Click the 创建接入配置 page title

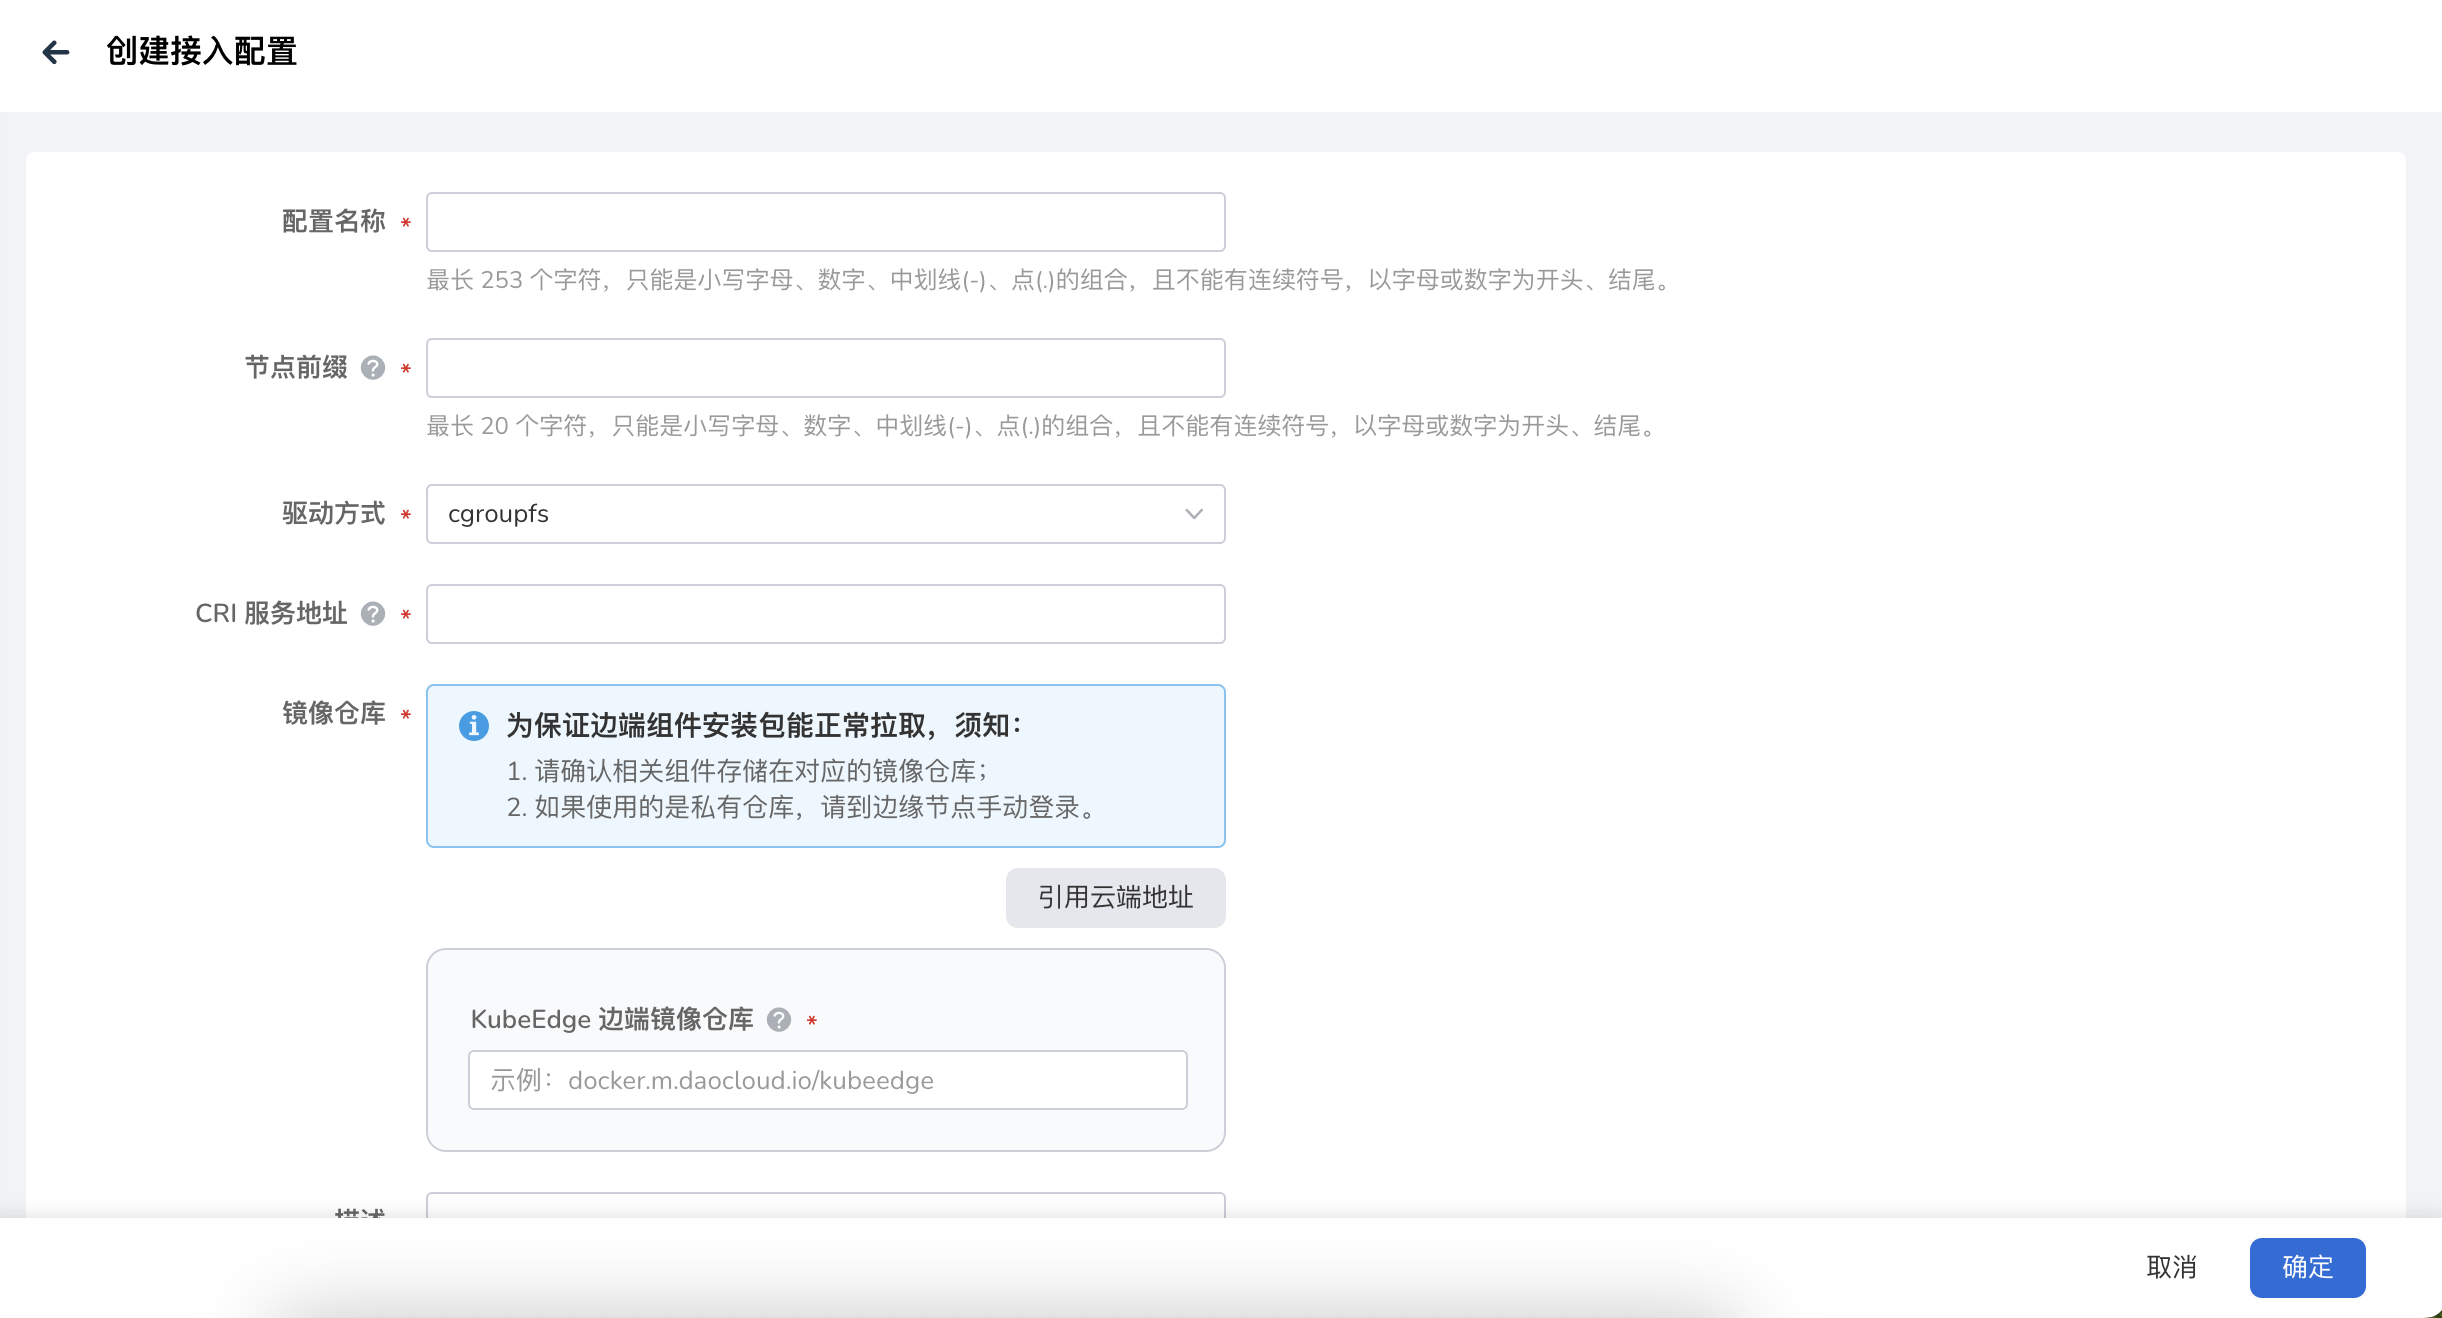(x=201, y=52)
